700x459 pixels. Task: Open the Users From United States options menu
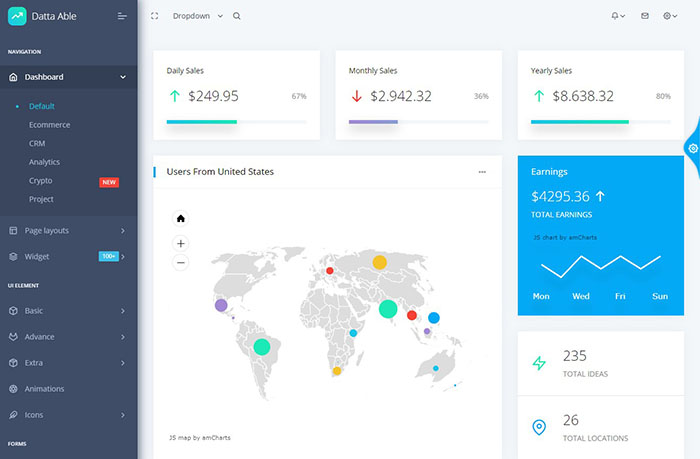tap(482, 172)
